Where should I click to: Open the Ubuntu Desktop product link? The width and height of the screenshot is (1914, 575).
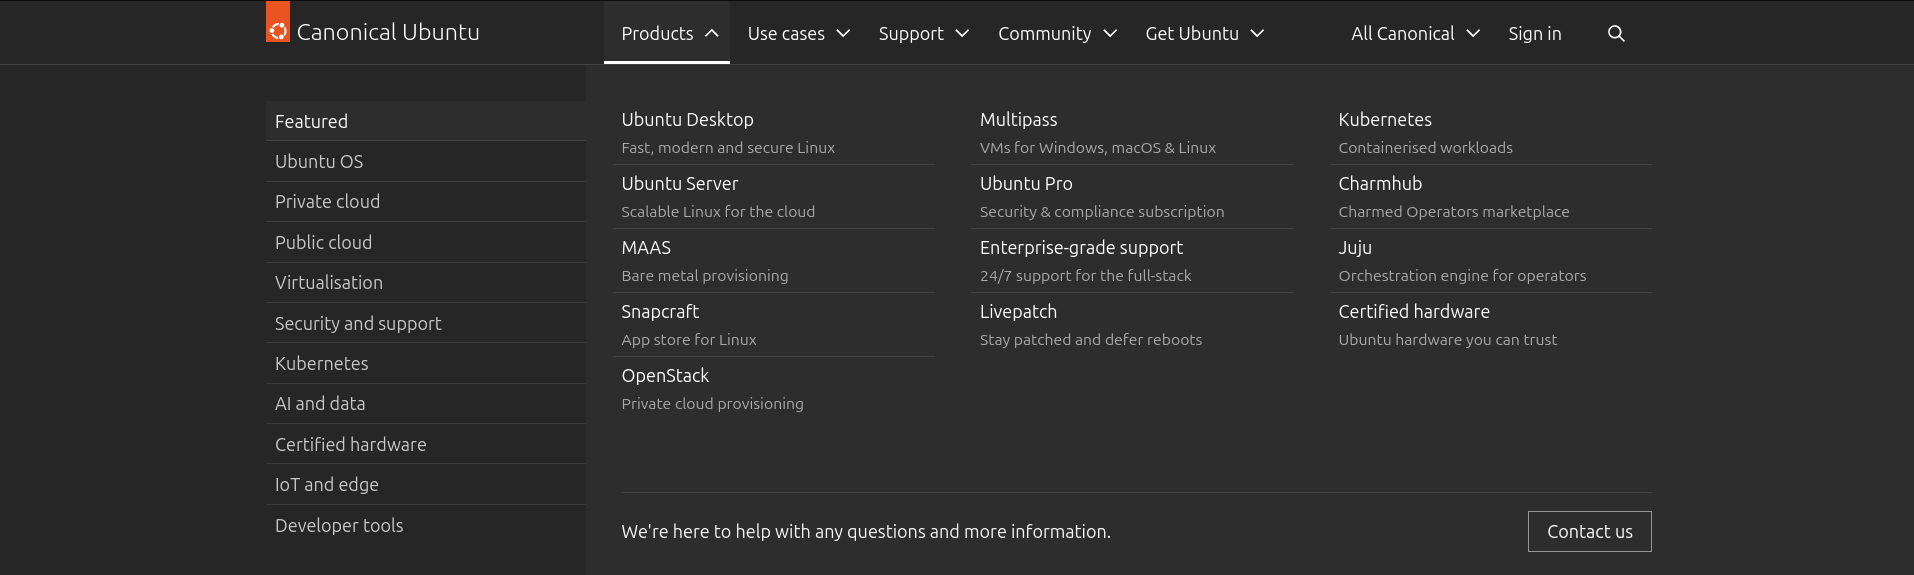(x=687, y=119)
